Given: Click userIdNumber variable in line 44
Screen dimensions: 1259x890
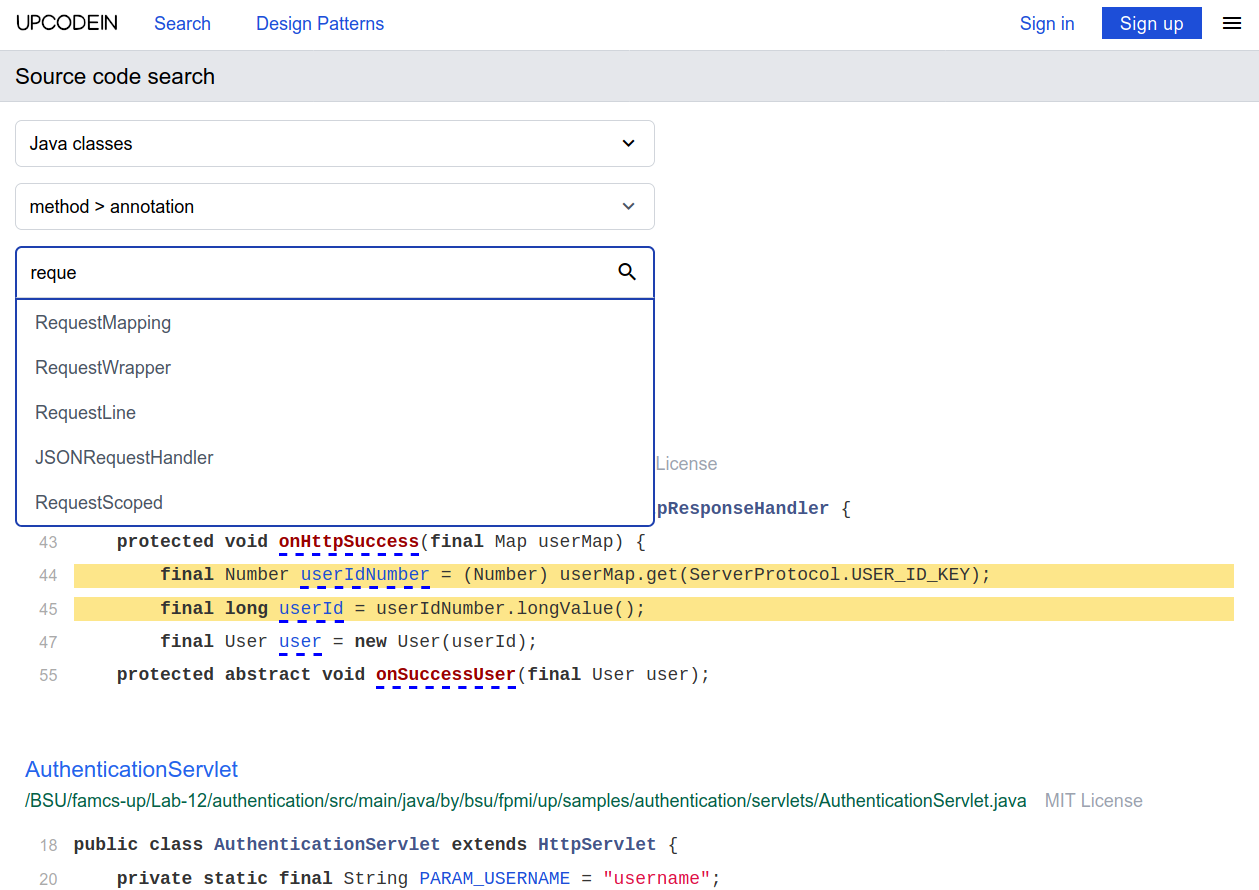Looking at the screenshot, I should pos(365,575).
